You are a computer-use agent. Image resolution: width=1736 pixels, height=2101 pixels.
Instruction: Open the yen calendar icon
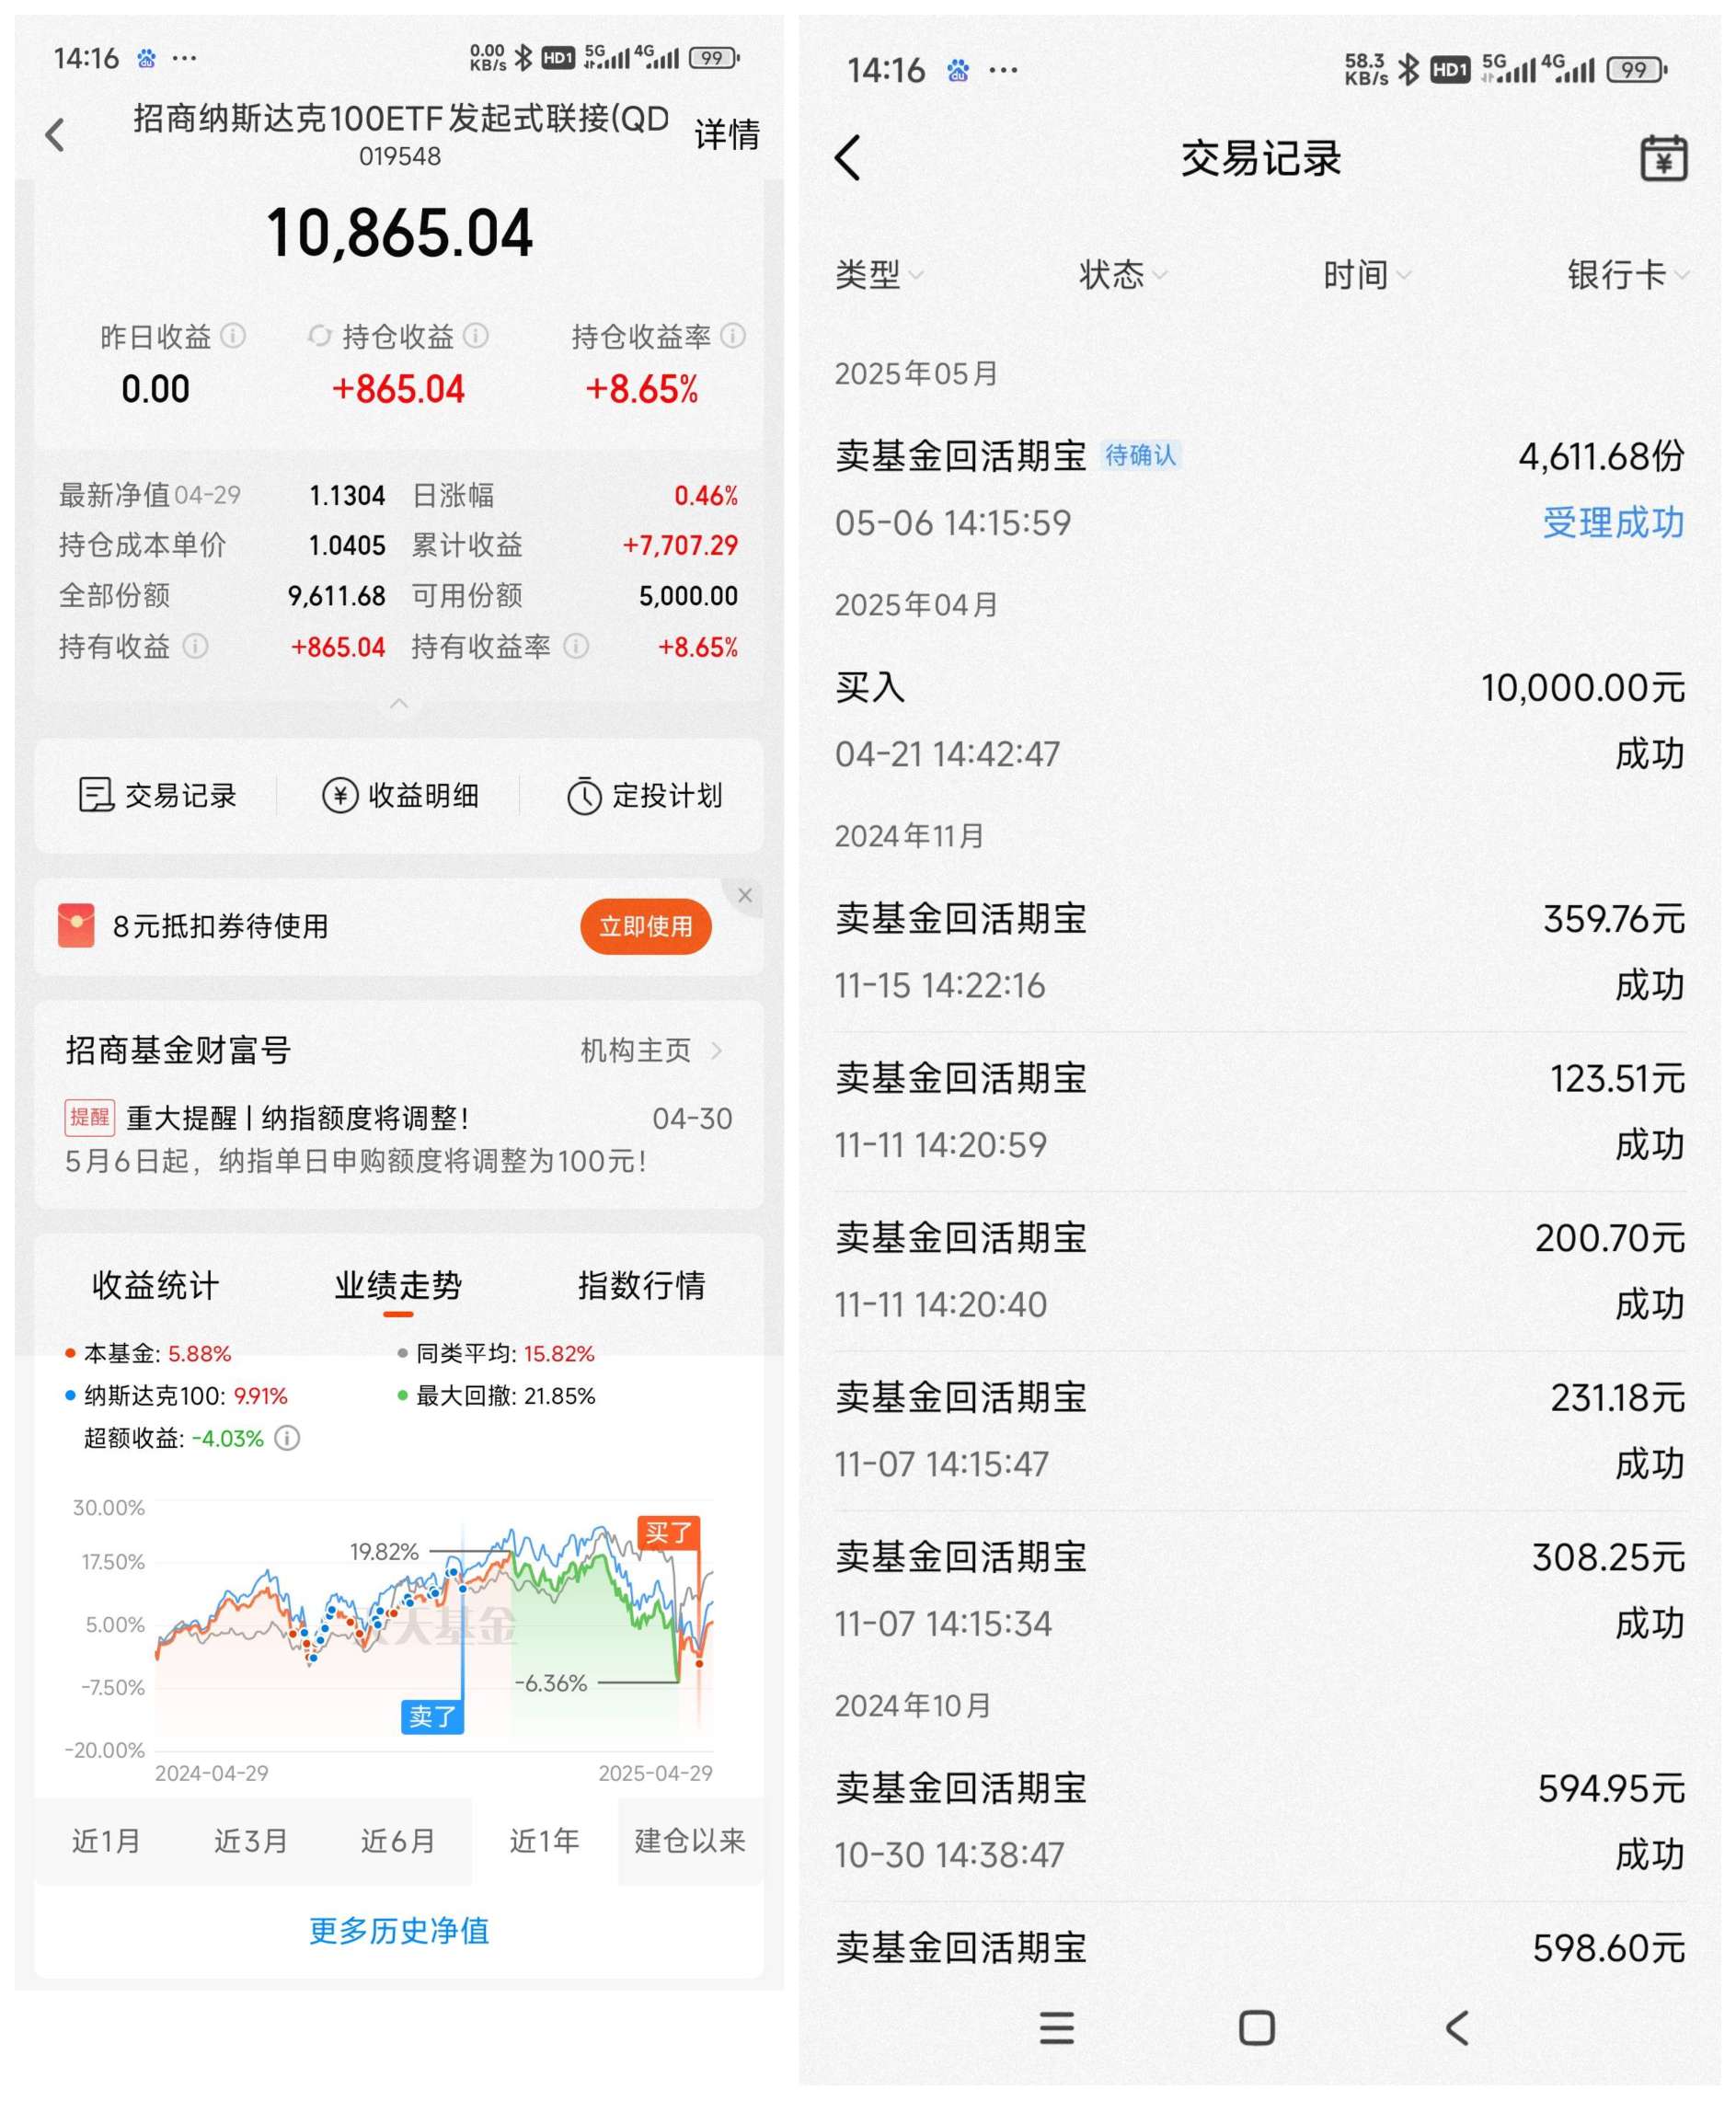click(1664, 158)
